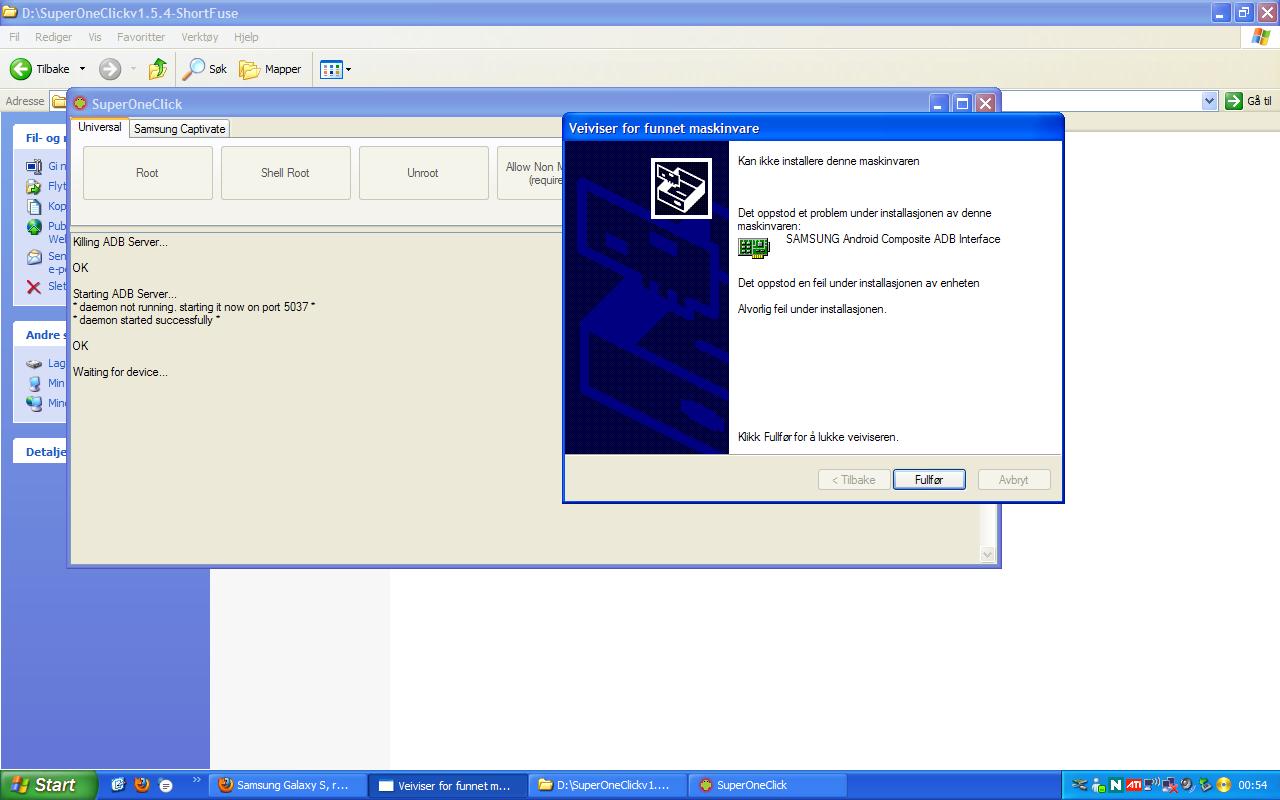Screen dimensions: 1280x800
Task: Click the ATI tray icon
Action: 1134,785
